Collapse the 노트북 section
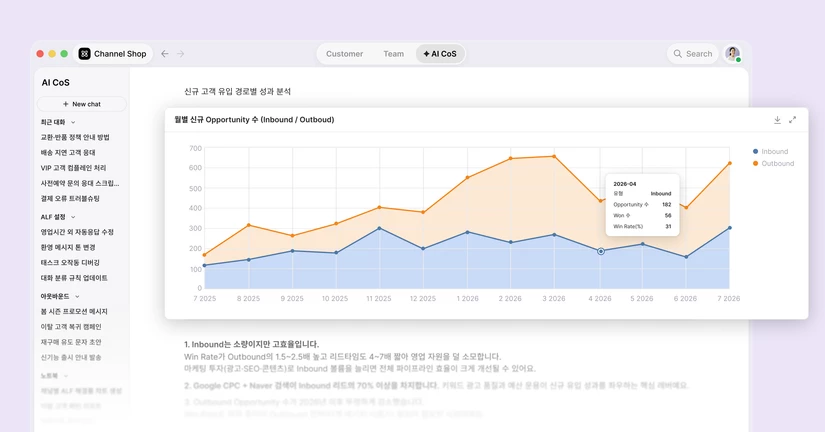825x432 pixels. click(x=66, y=376)
